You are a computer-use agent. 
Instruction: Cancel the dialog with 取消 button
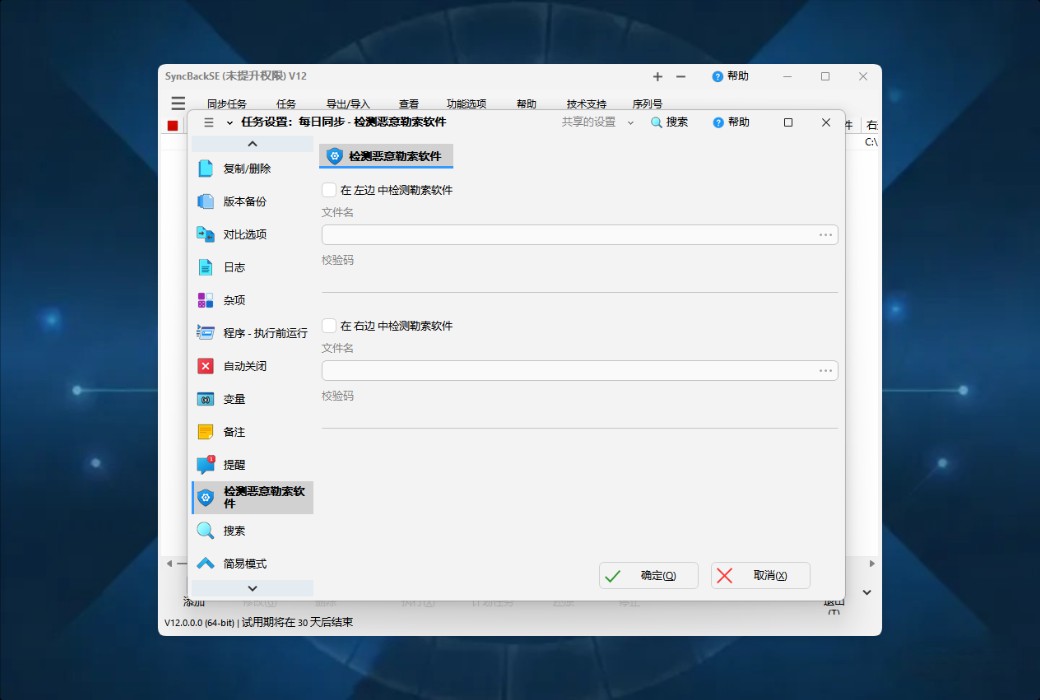coord(760,575)
